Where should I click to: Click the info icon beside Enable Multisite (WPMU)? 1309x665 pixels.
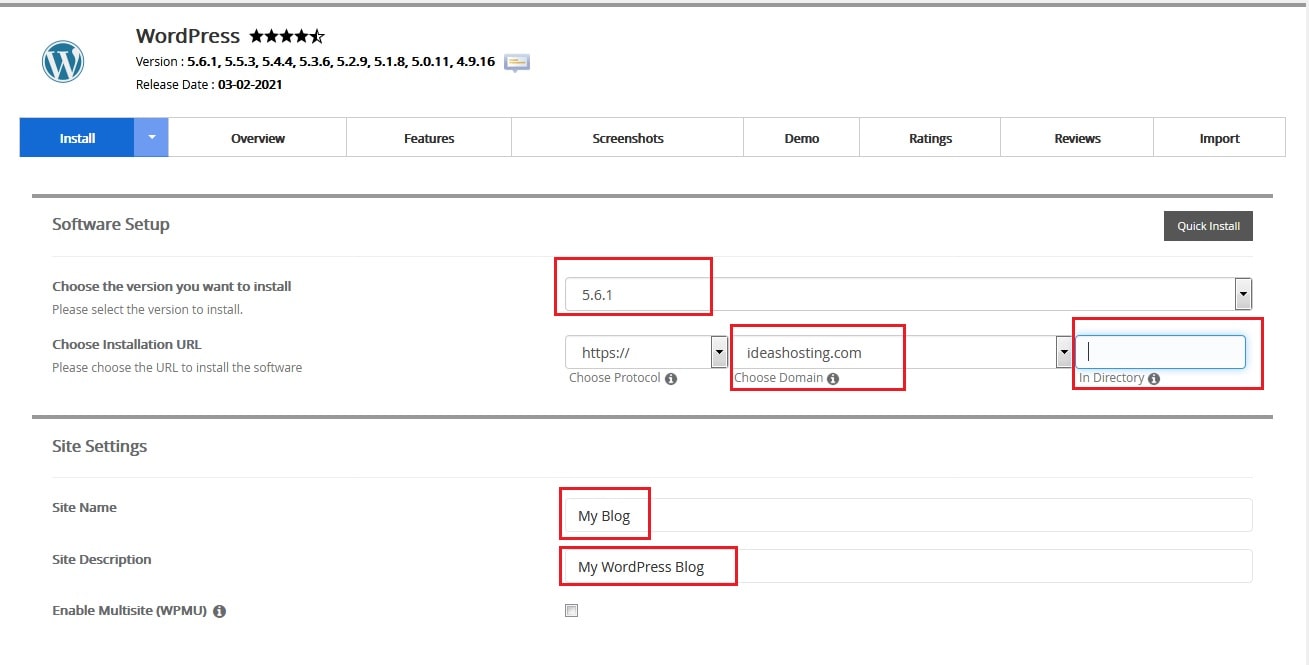click(219, 610)
